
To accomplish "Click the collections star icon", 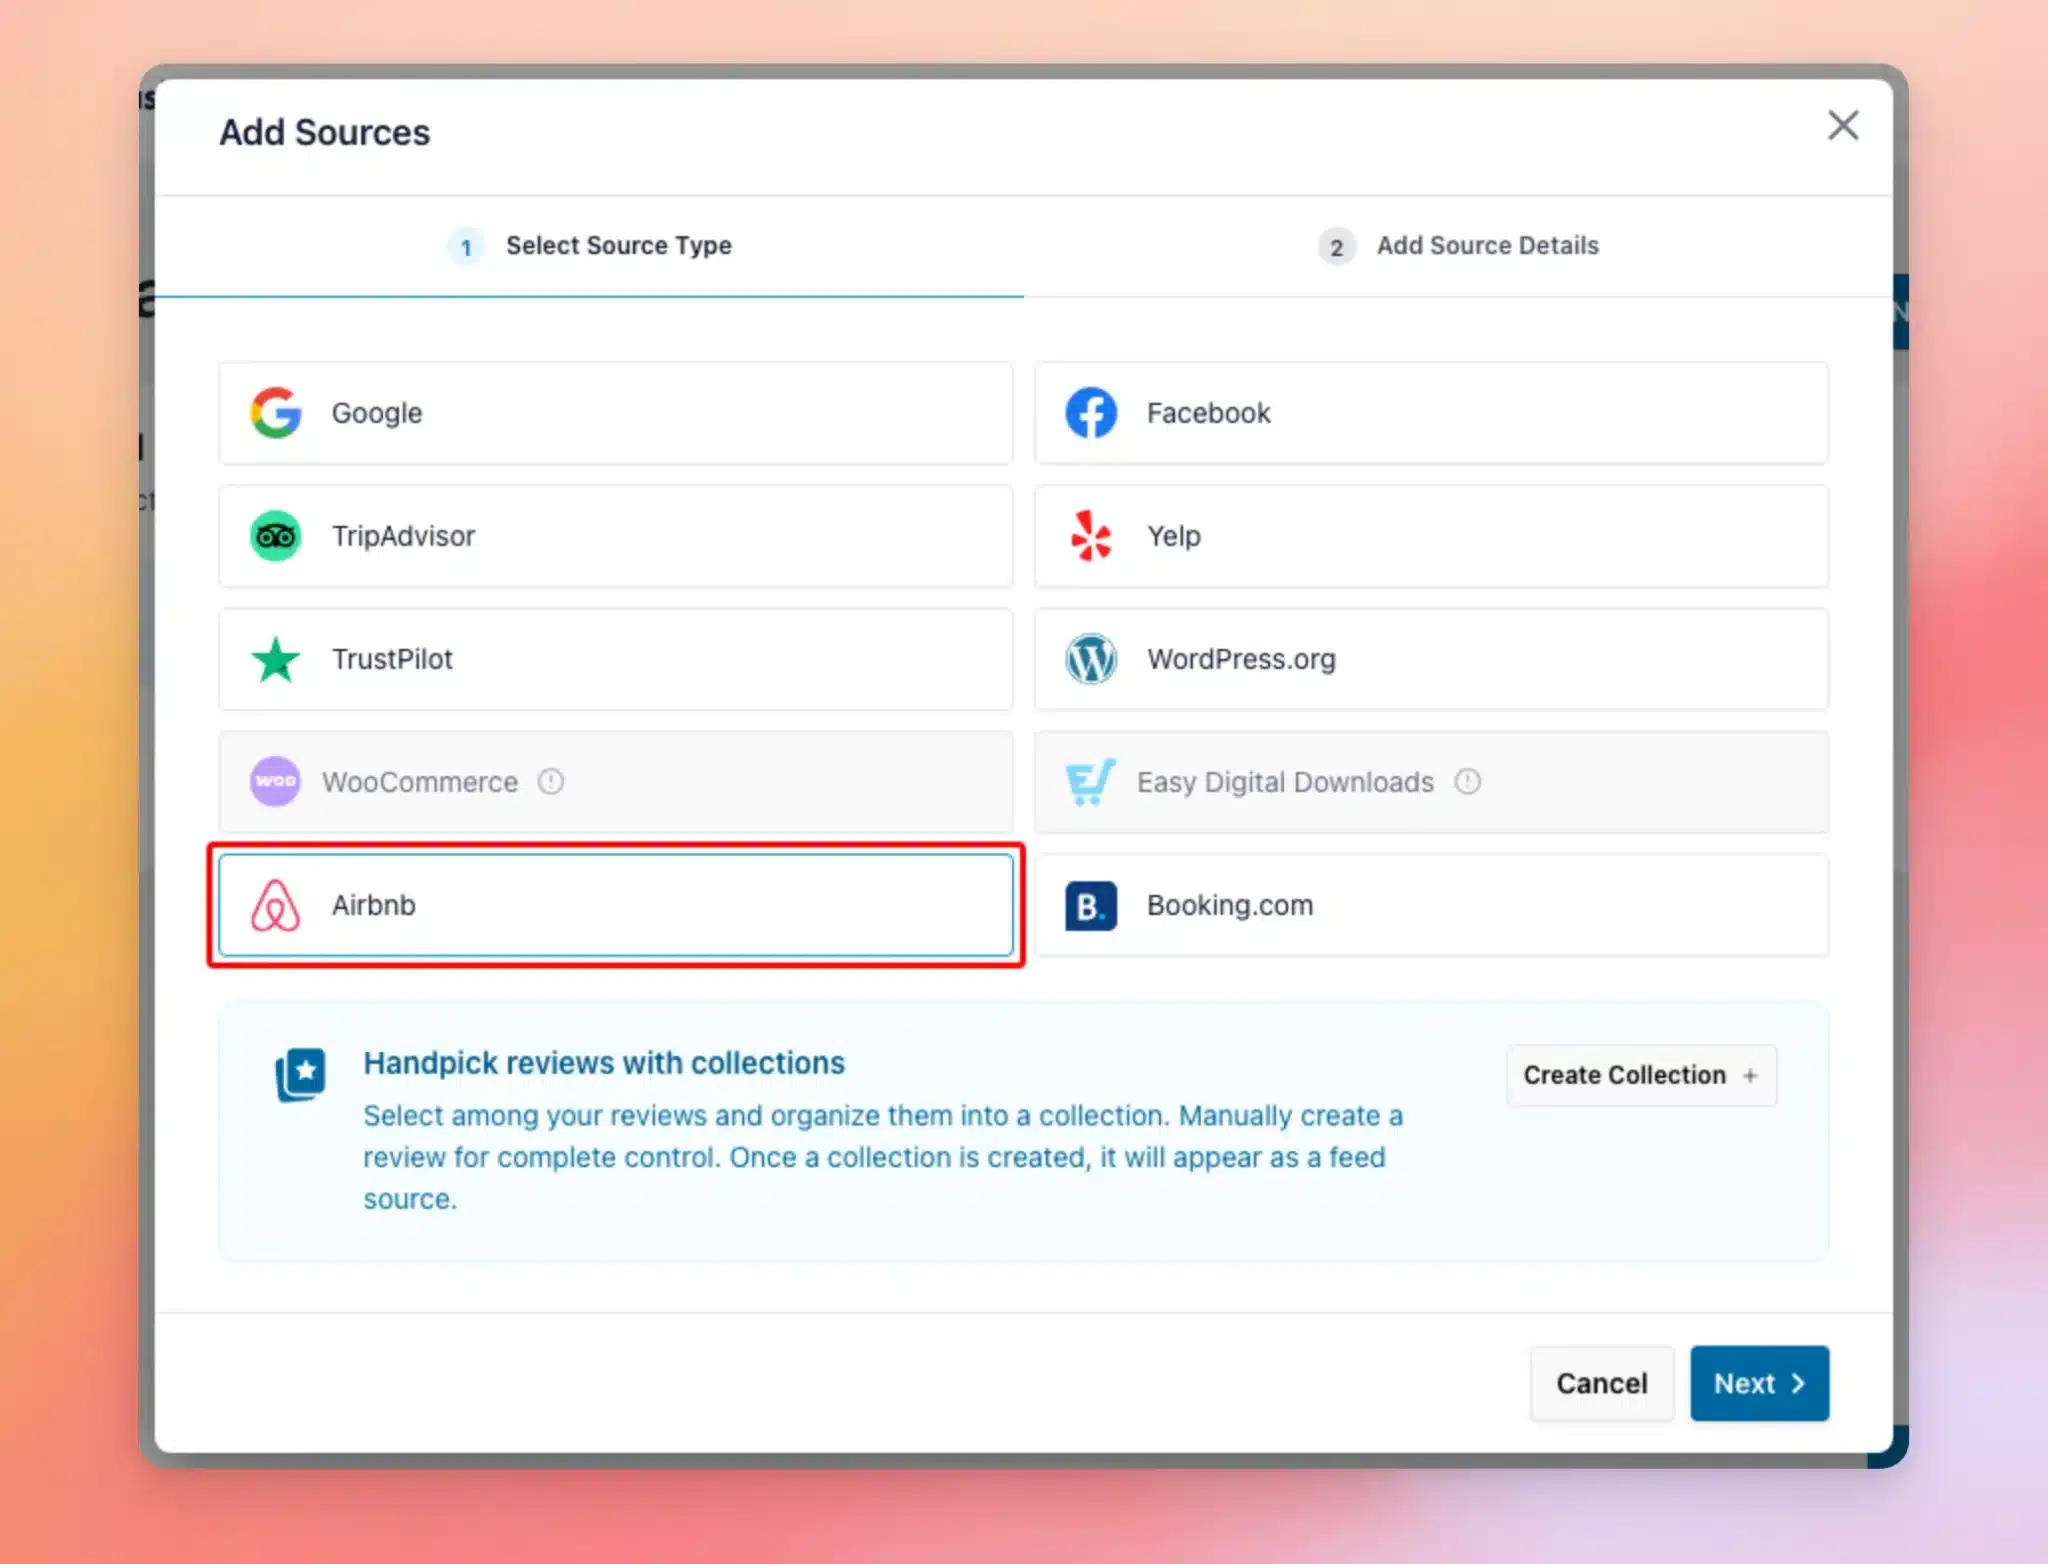I will point(301,1075).
